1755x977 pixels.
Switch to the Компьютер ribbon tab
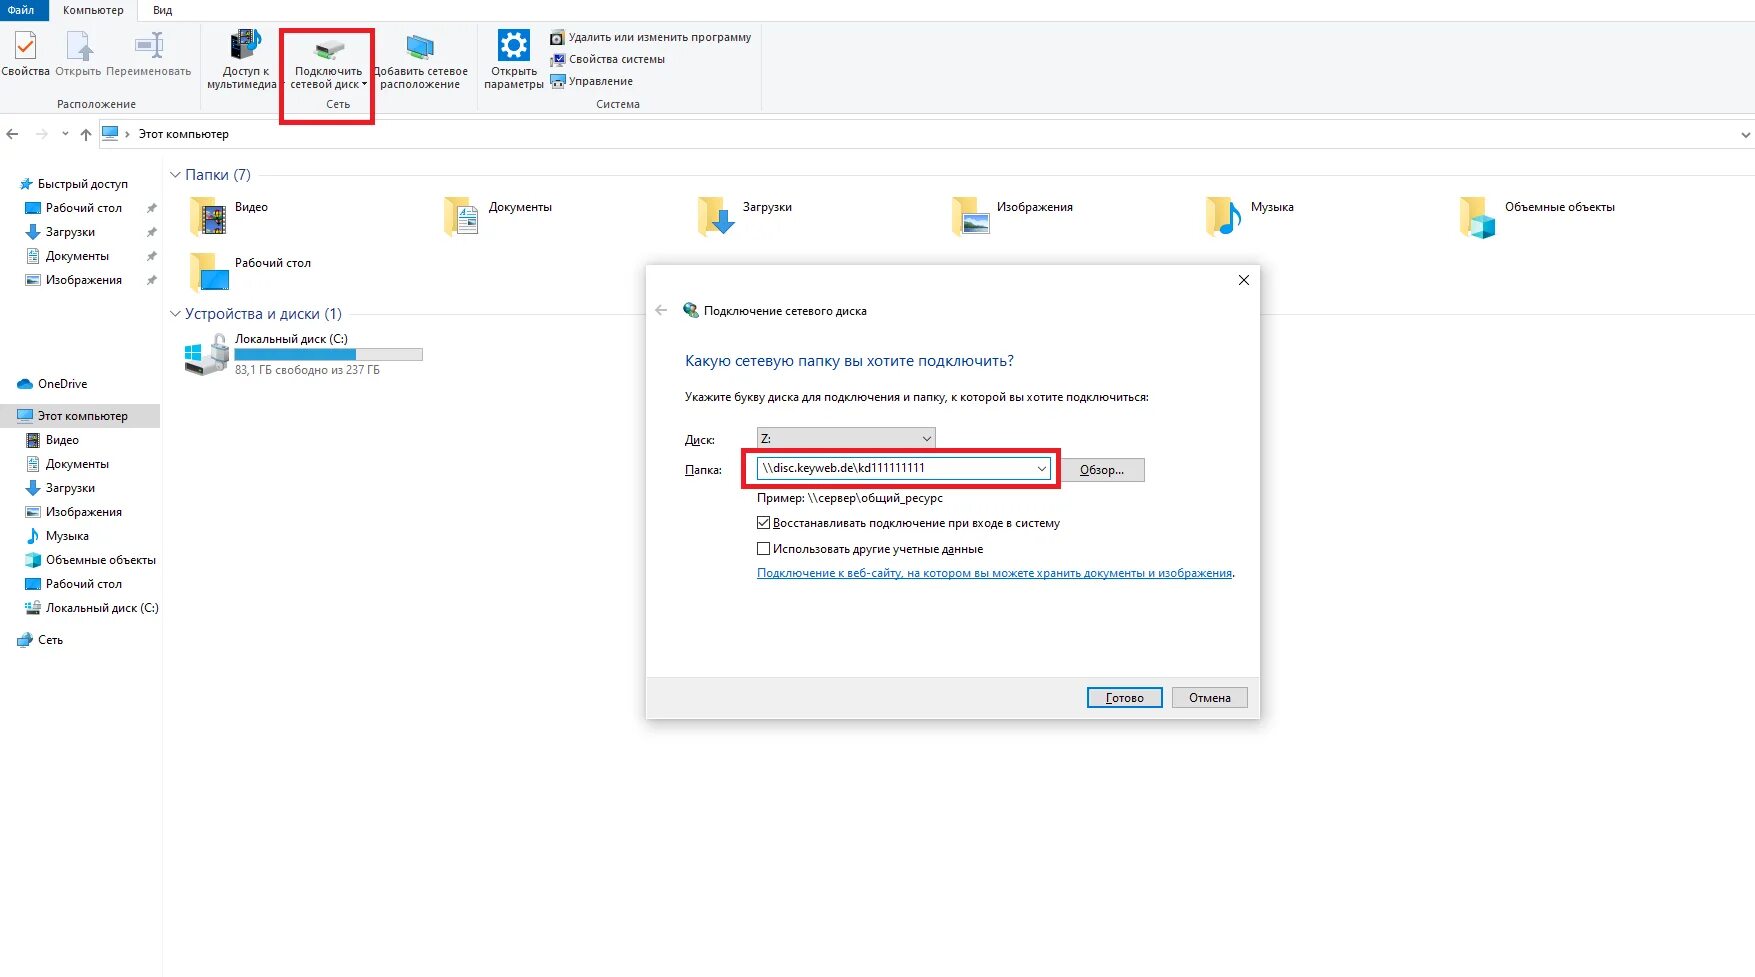coord(93,10)
